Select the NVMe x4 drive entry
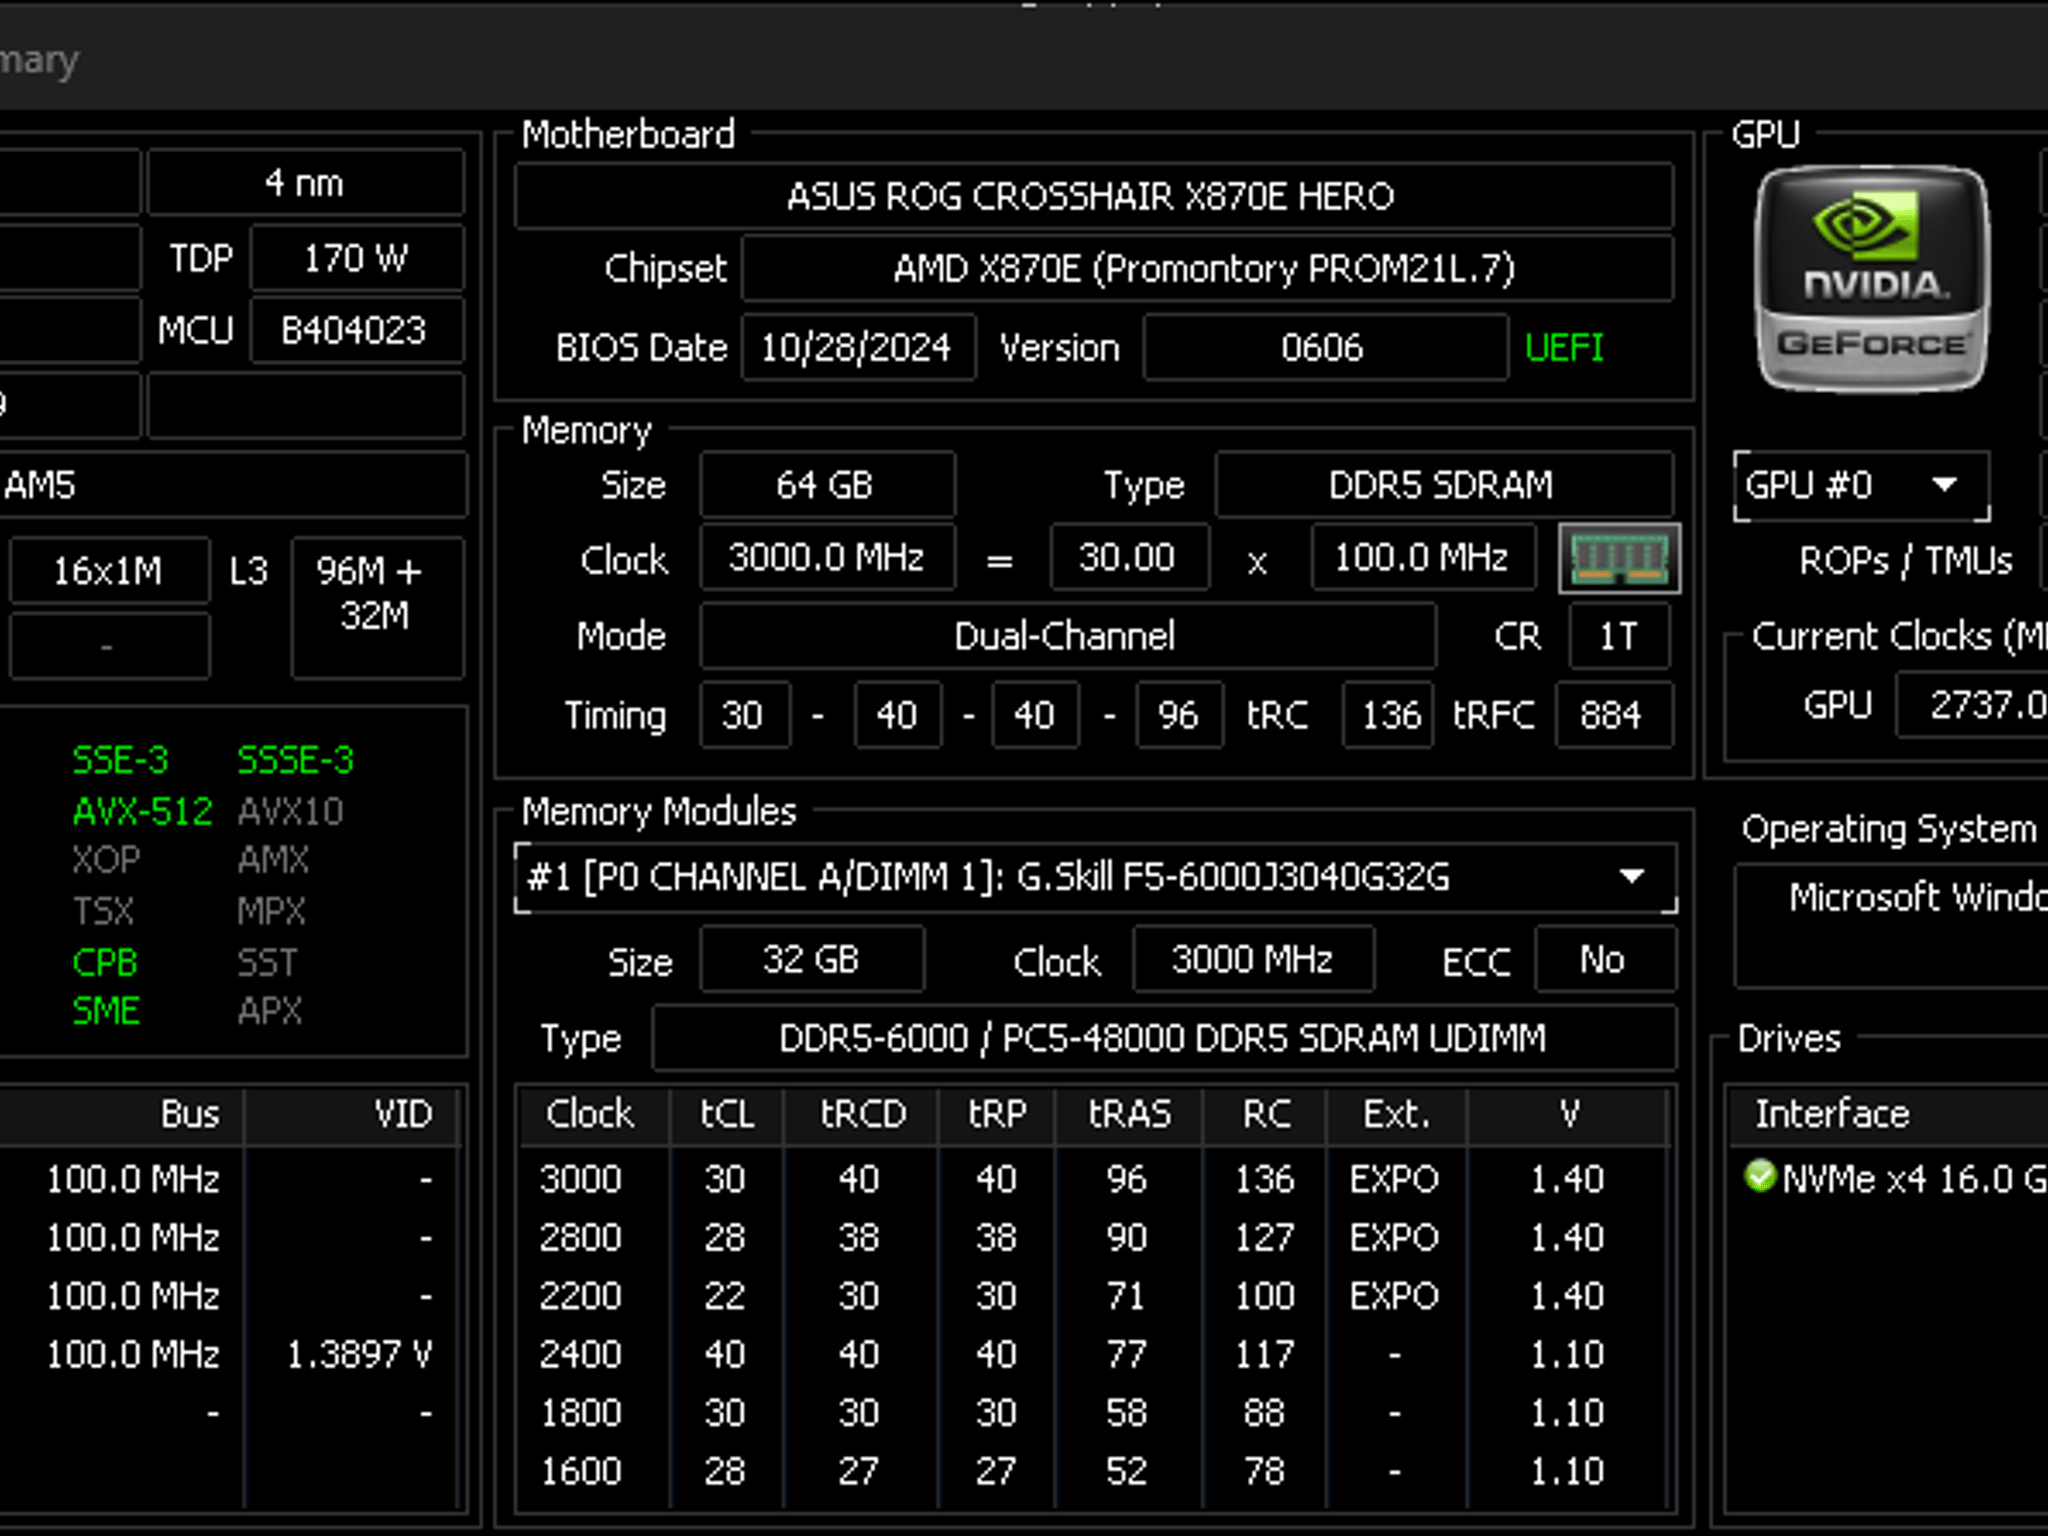 [x=1896, y=1179]
